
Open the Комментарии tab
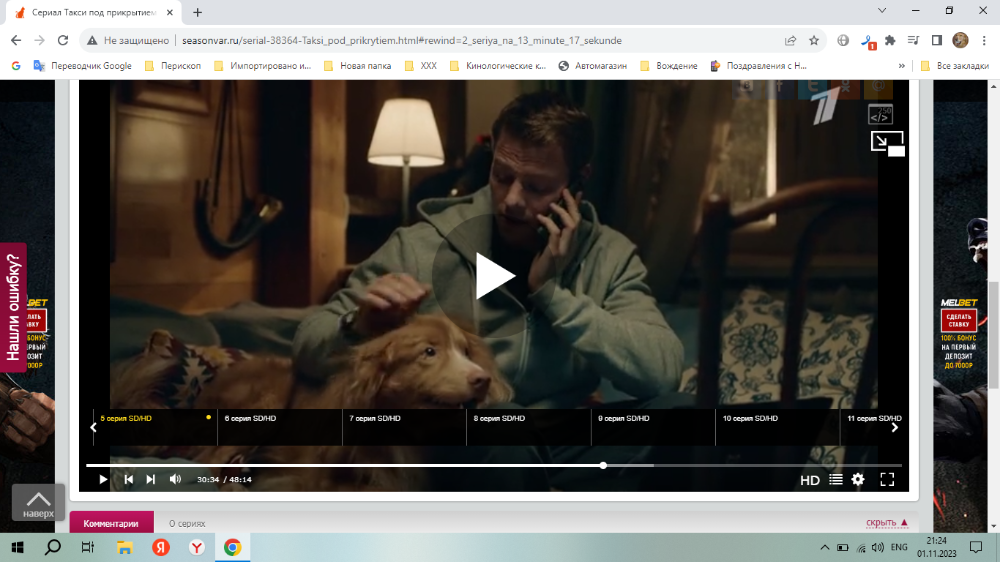[111, 523]
